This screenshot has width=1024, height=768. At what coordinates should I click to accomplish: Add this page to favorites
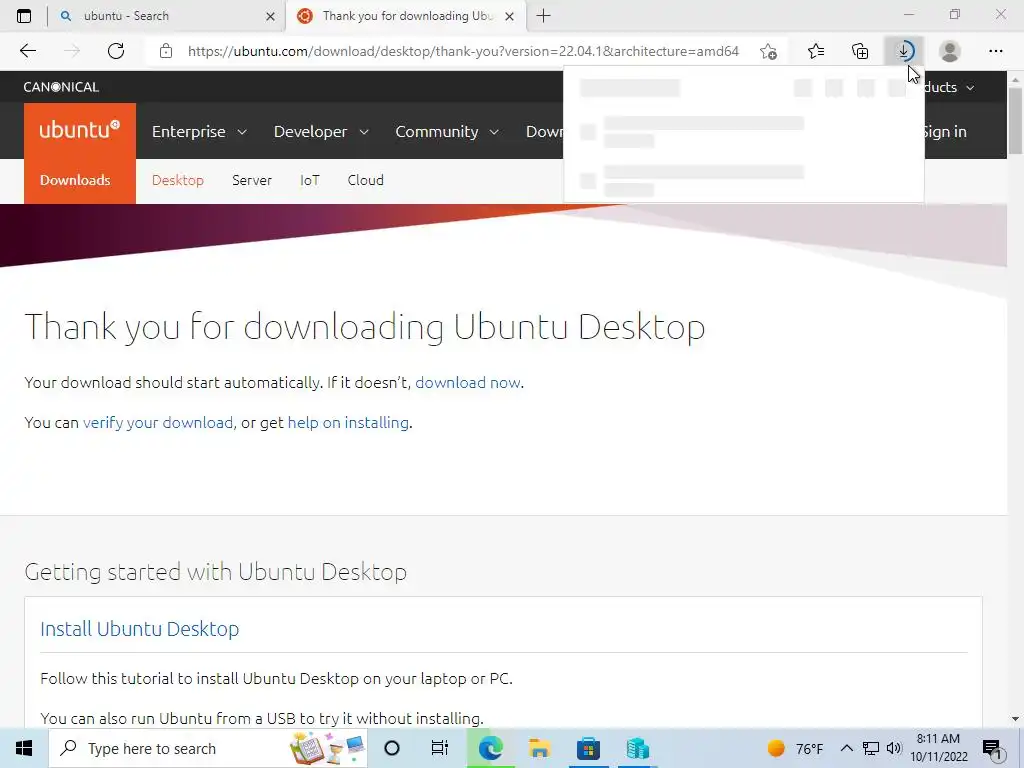pyautogui.click(x=769, y=51)
